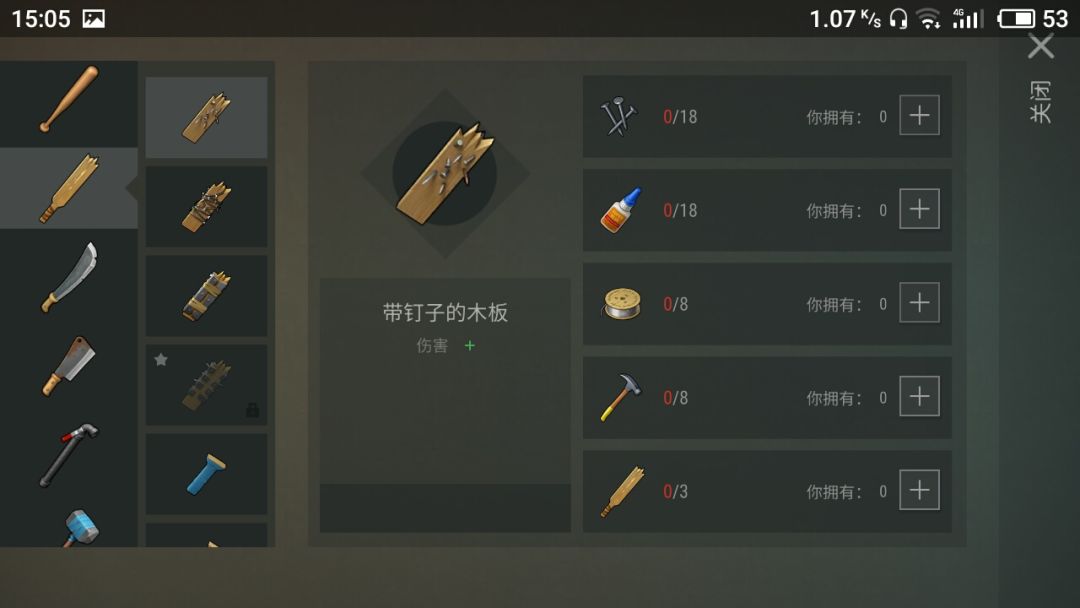Image resolution: width=1080 pixels, height=608 pixels.
Task: Select the blue handle modification
Action: 207,474
